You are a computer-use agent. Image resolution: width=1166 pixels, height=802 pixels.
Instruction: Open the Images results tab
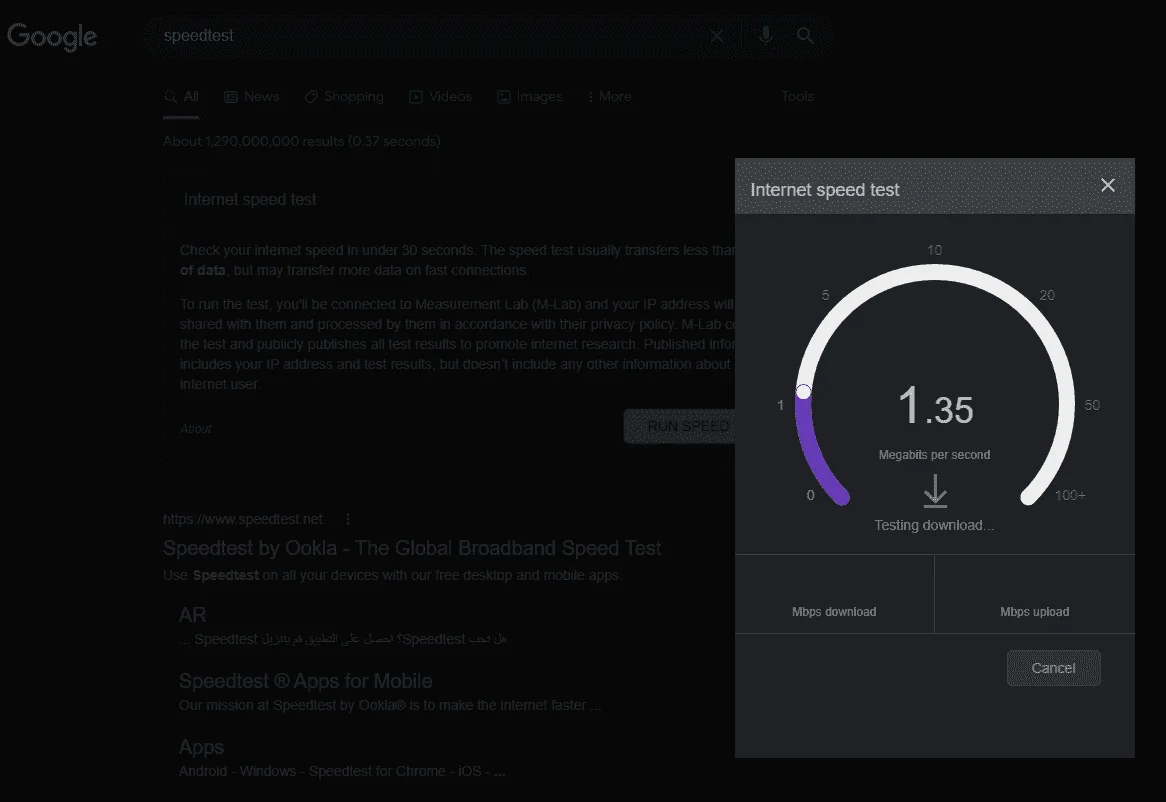(x=530, y=97)
